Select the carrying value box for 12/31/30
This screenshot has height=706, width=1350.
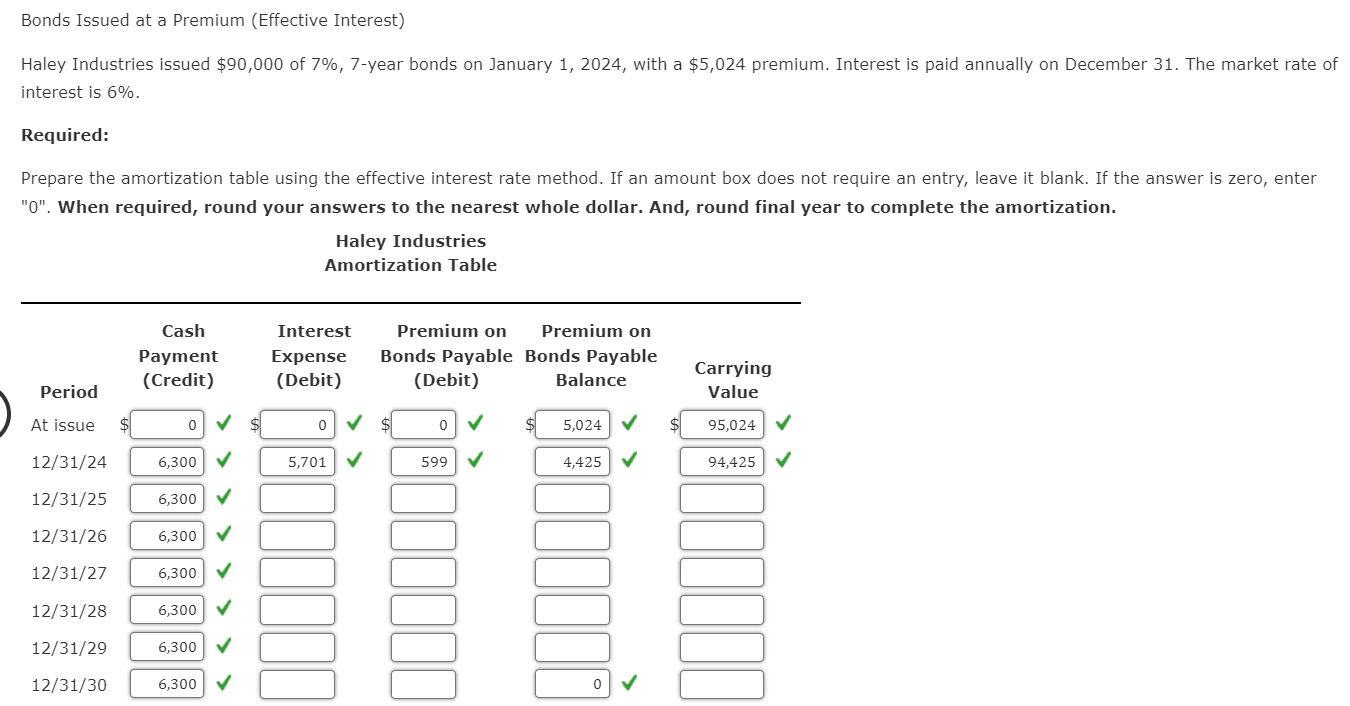pyautogui.click(x=721, y=684)
